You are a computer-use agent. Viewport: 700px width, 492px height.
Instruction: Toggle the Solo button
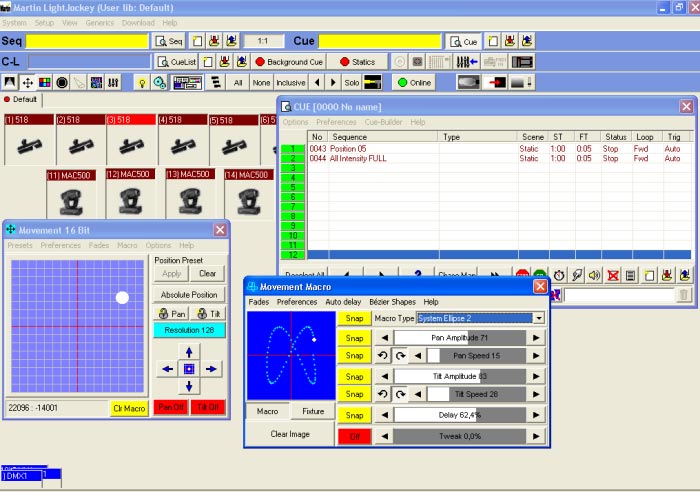click(352, 83)
